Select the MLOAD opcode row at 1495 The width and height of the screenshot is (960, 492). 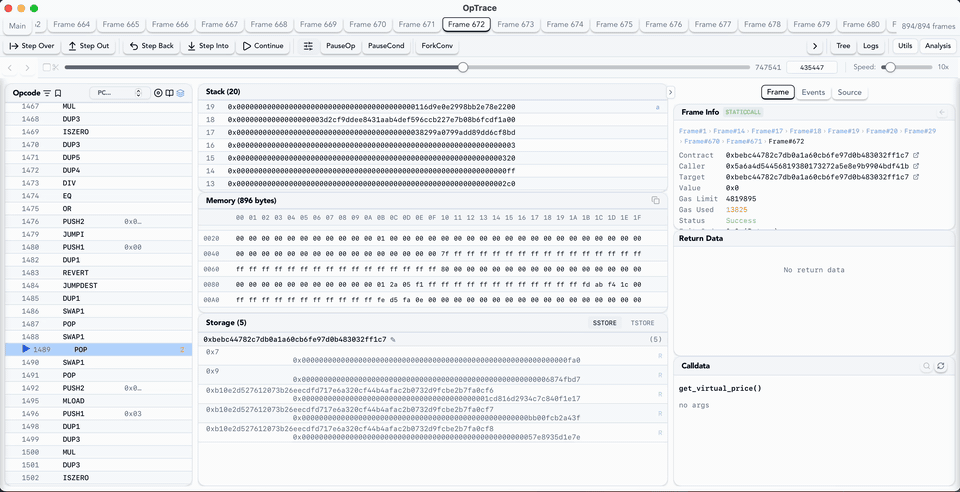pyautogui.click(x=99, y=401)
